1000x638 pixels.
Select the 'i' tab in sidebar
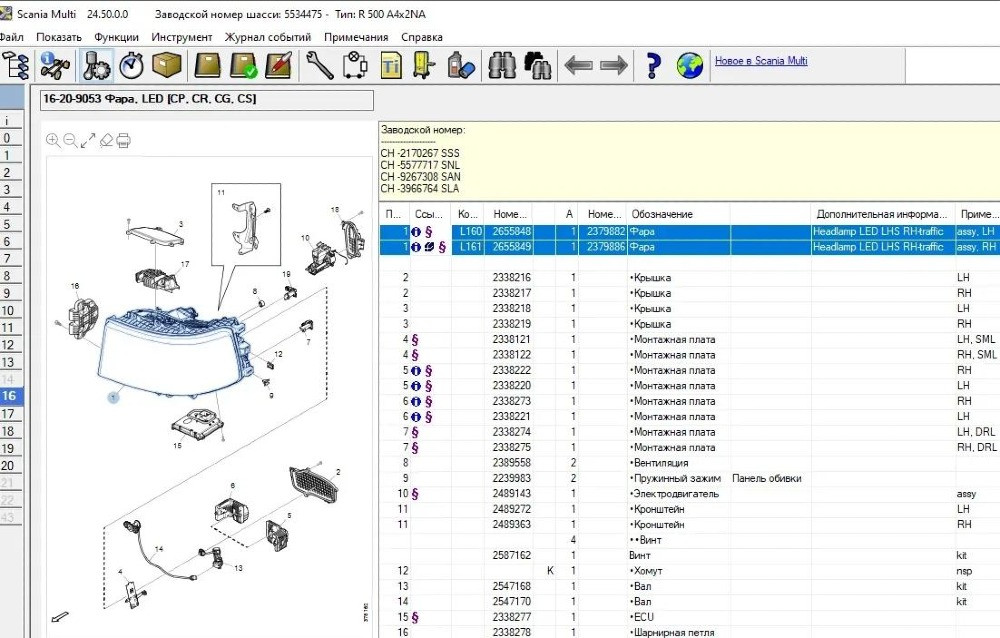click(x=11, y=121)
